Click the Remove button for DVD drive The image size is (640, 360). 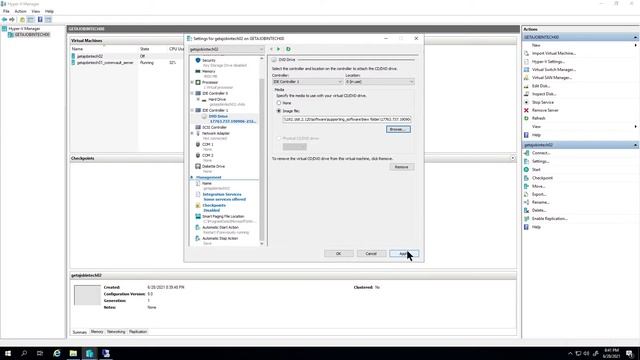(402, 167)
